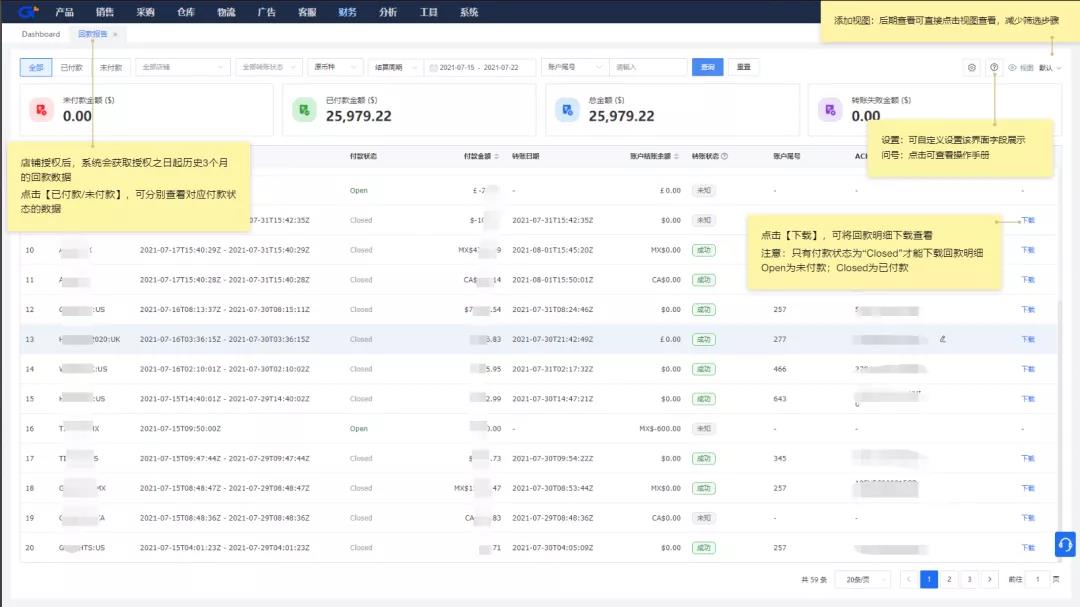This screenshot has height=607, width=1080.
Task: Click the 转账状态 column help icon
Action: pyautogui.click(x=724, y=156)
